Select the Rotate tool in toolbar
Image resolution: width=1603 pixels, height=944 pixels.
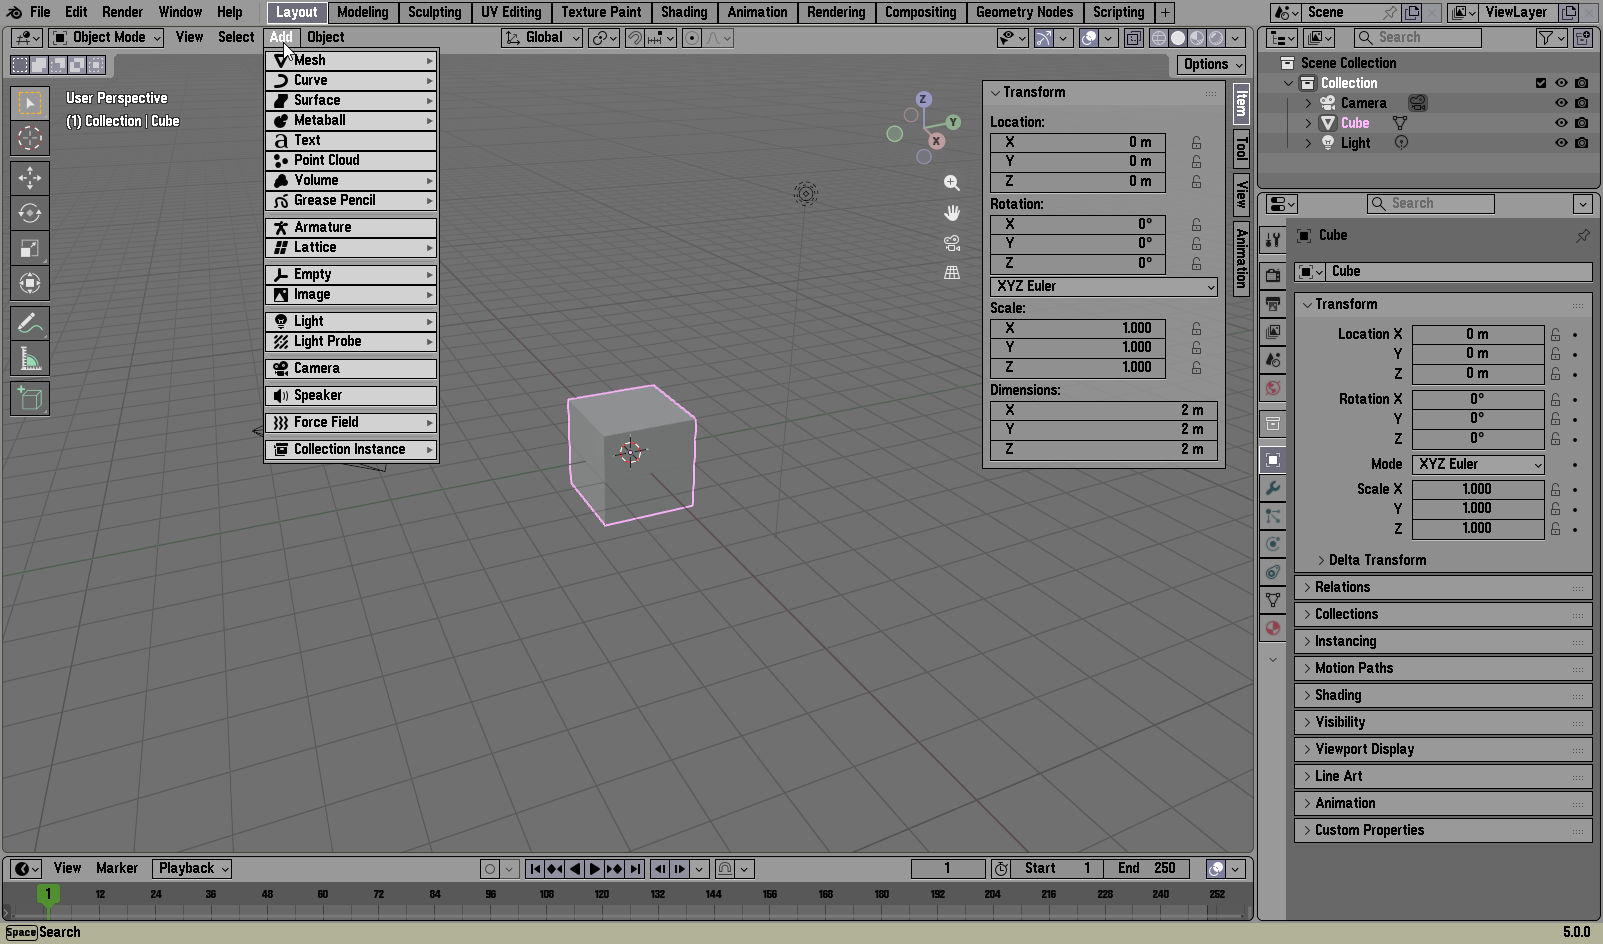point(30,213)
